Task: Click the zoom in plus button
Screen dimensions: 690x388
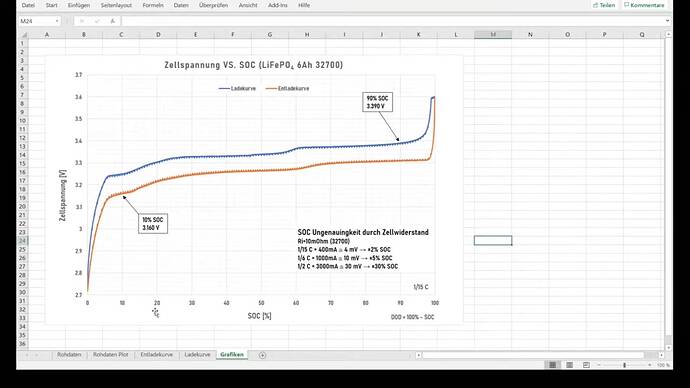Action: 650,365
